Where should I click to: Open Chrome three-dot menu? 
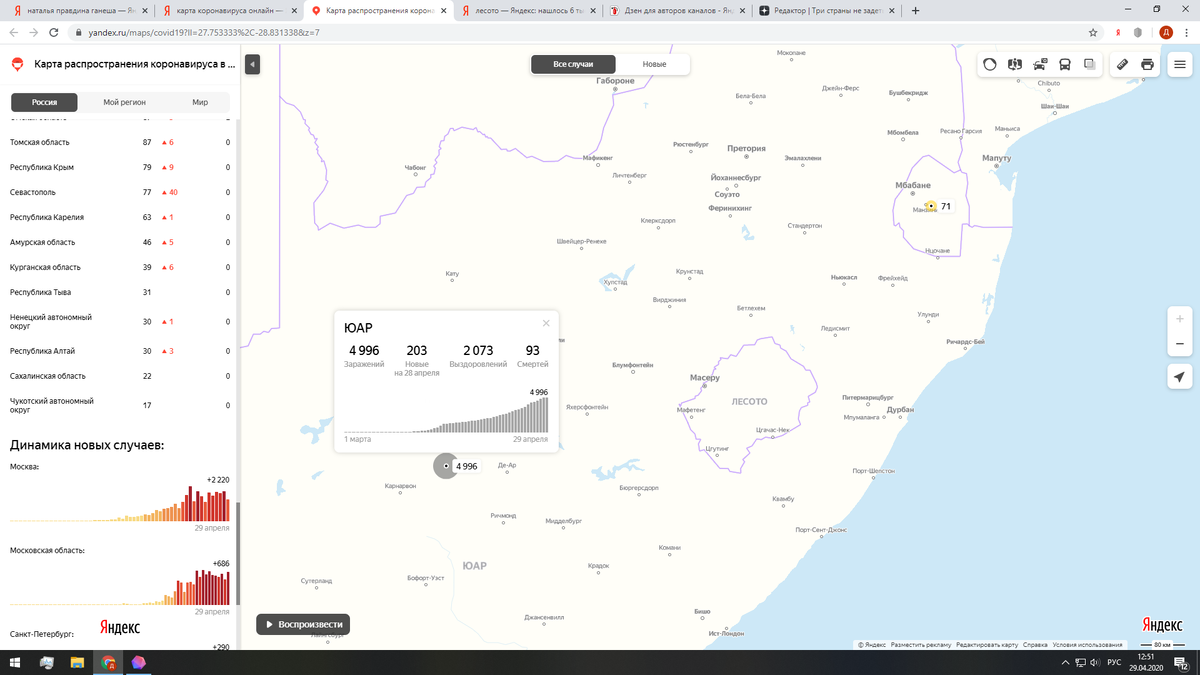[1187, 32]
